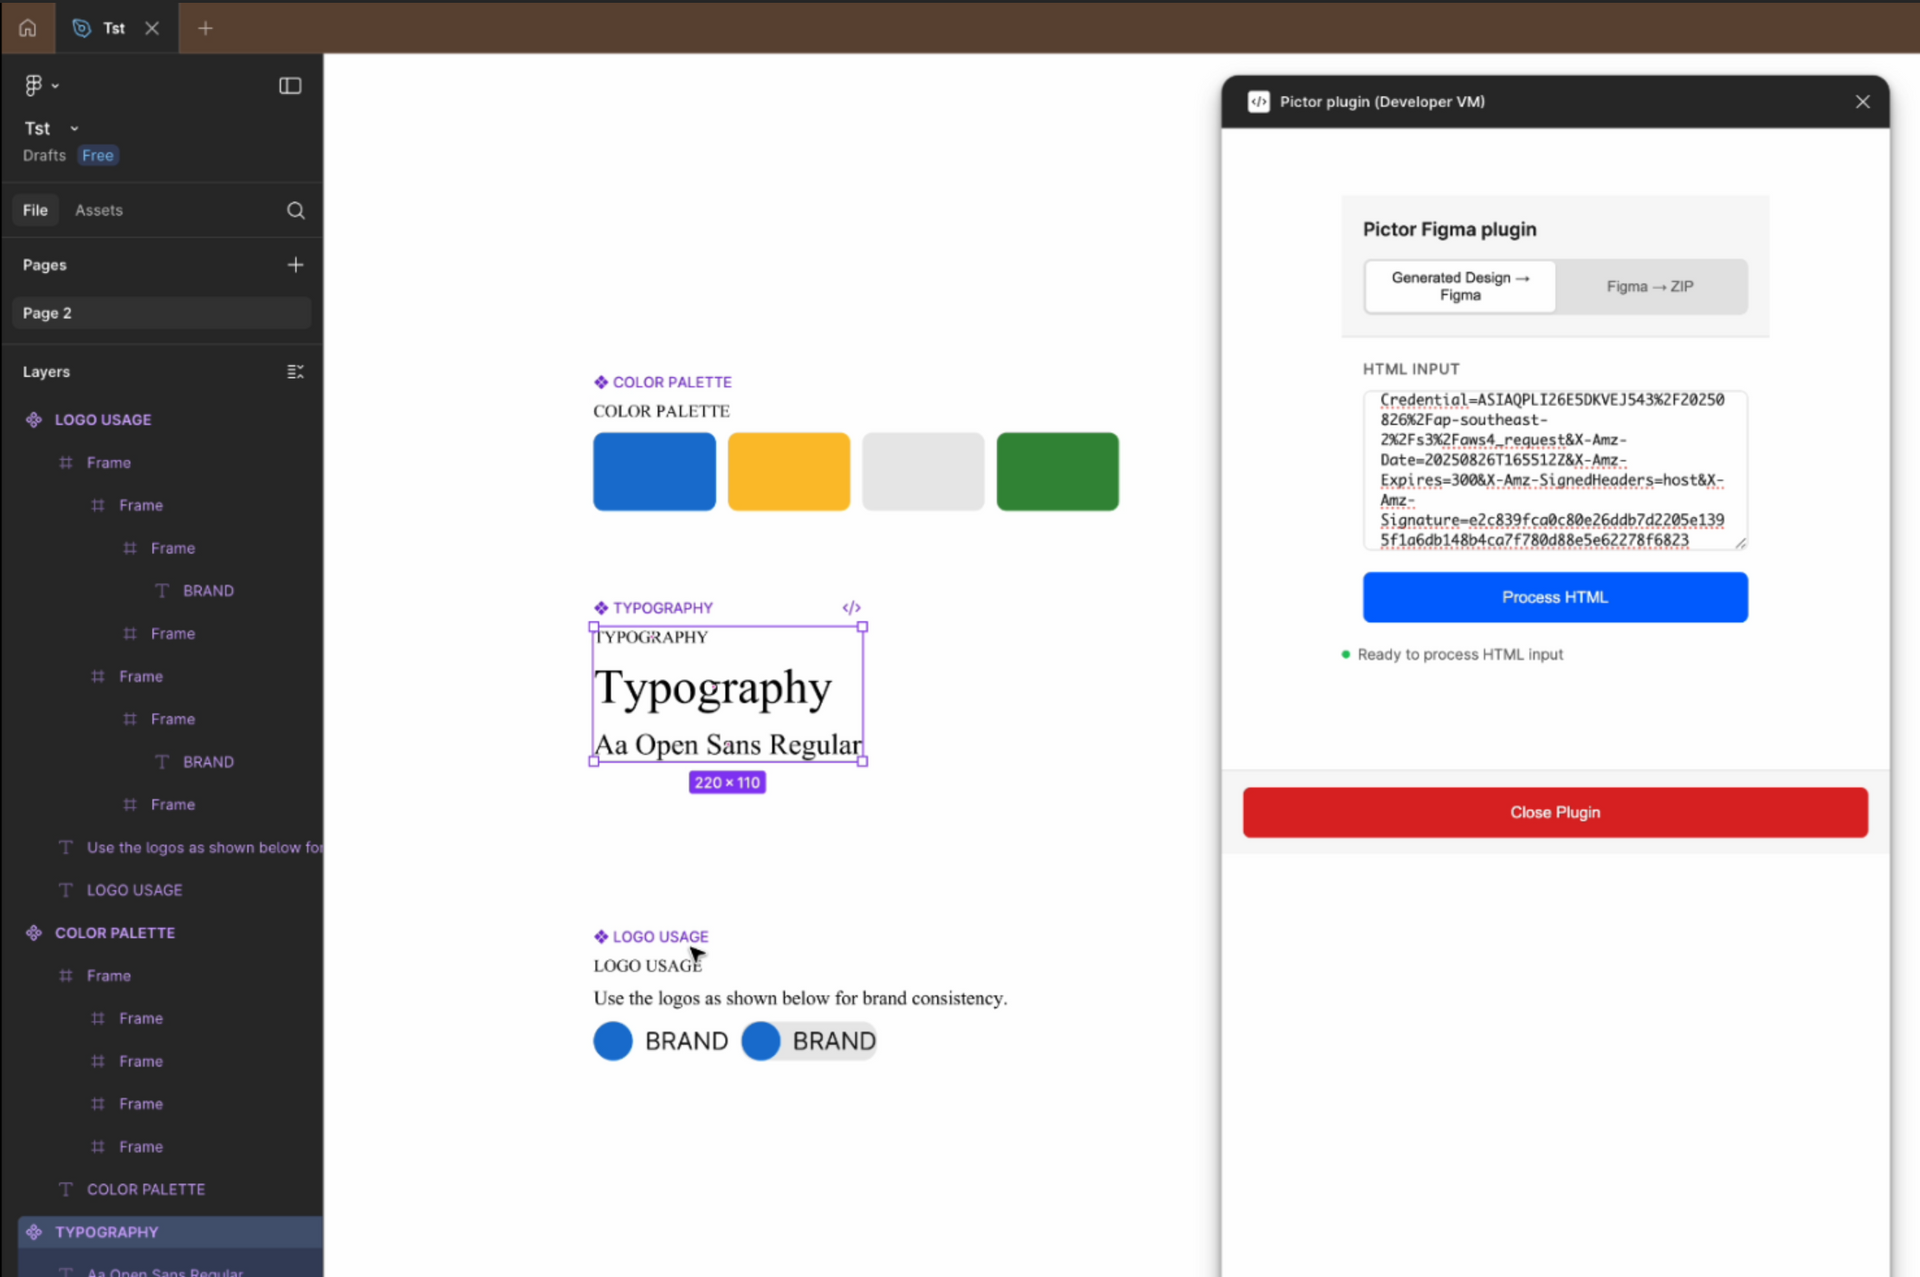This screenshot has width=1920, height=1277.
Task: Select the File tab
Action: 35,210
